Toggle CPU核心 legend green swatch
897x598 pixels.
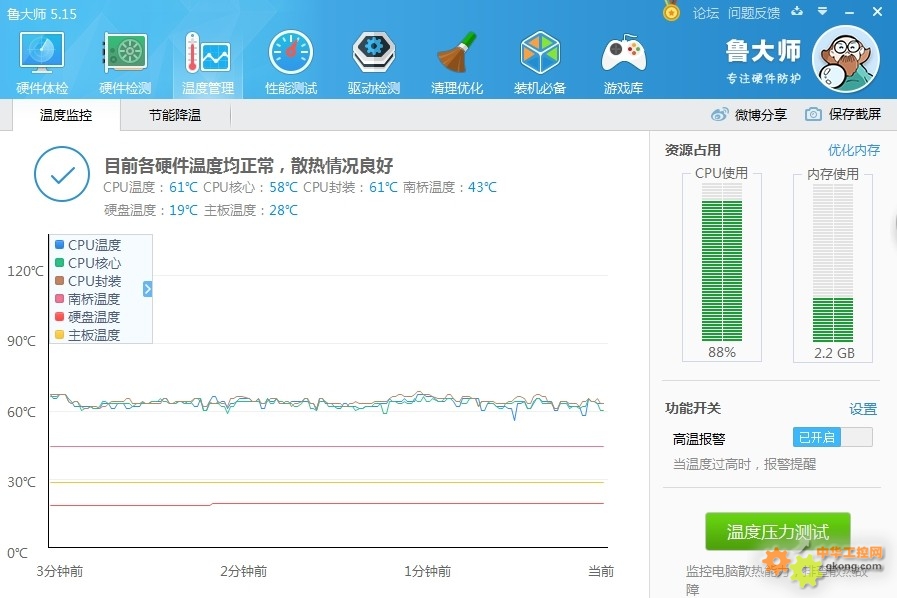coord(59,263)
